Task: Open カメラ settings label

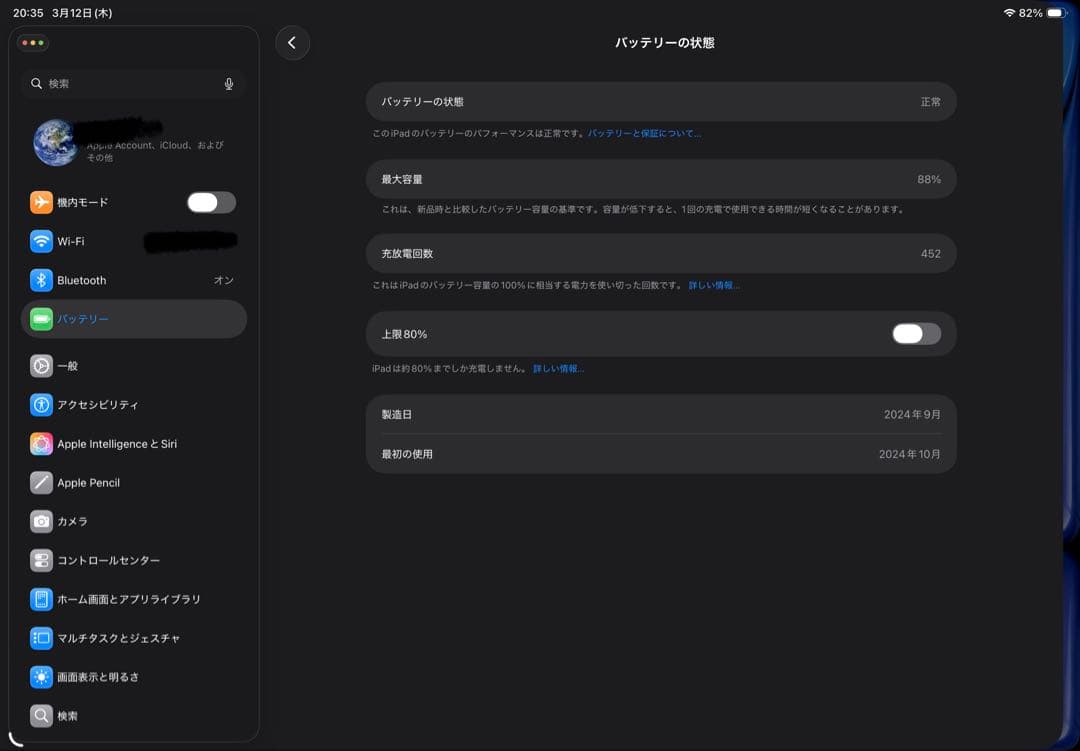Action: (x=72, y=522)
